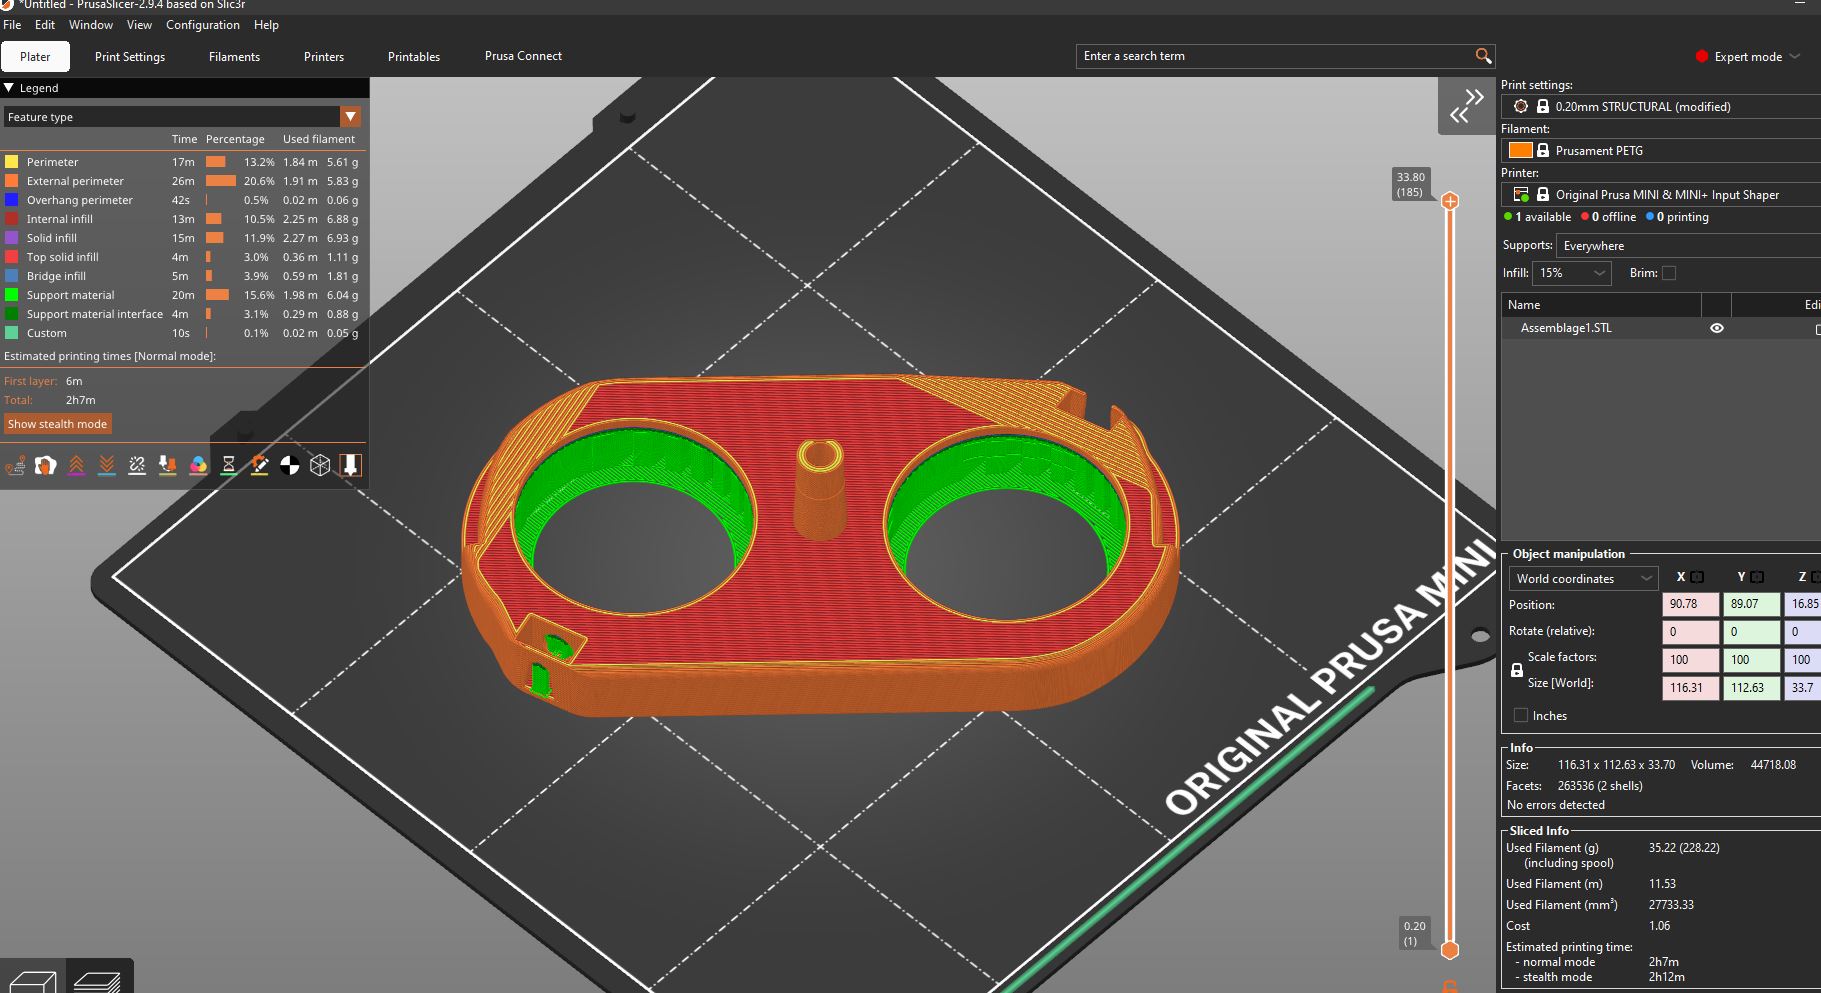Click the red Expert mode dot
This screenshot has height=993, width=1821.
(x=1702, y=57)
